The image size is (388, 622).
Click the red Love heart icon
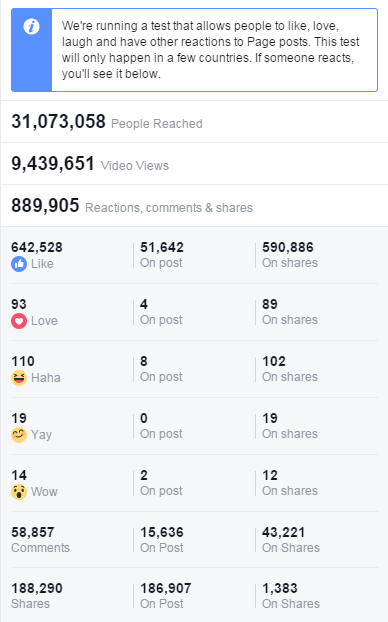(19, 321)
